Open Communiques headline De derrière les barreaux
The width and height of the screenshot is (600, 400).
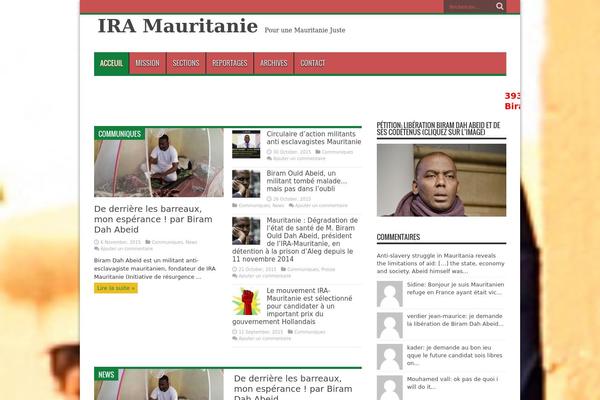[153, 219]
